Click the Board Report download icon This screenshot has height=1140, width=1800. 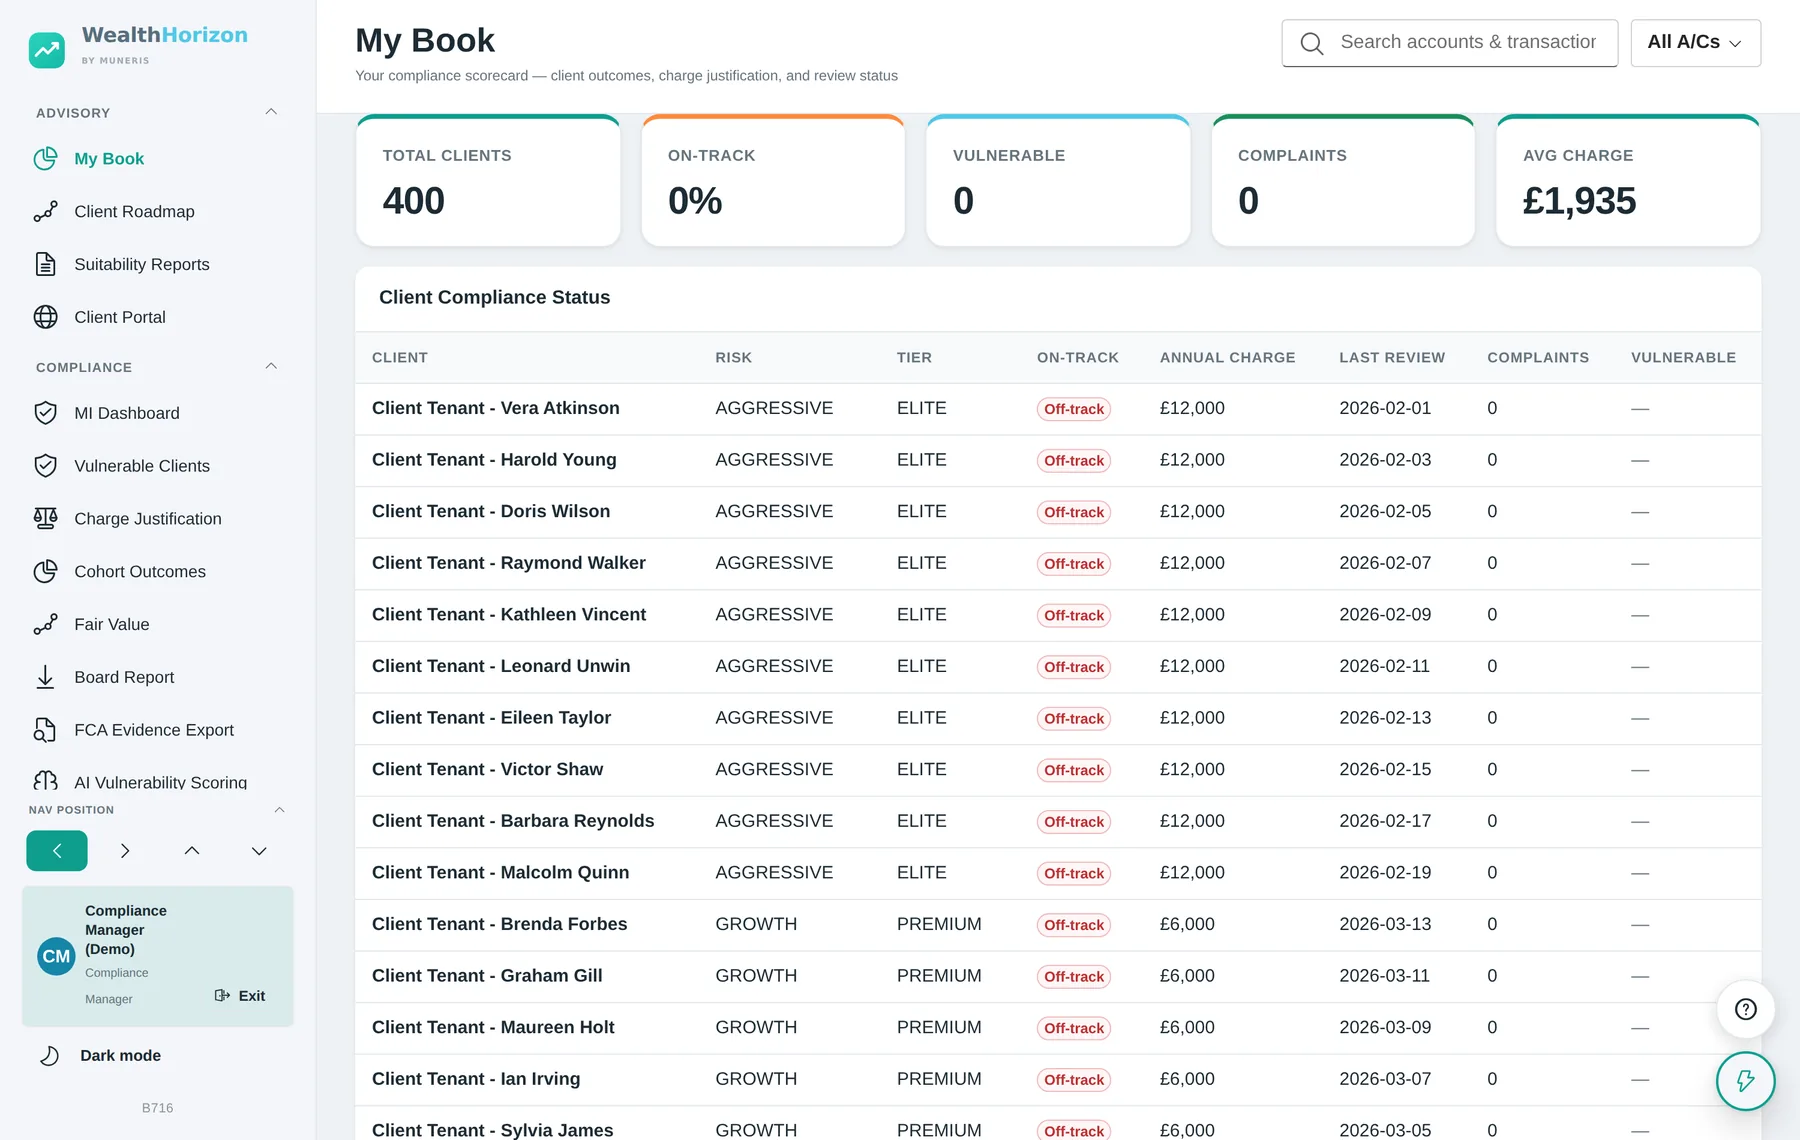[45, 677]
